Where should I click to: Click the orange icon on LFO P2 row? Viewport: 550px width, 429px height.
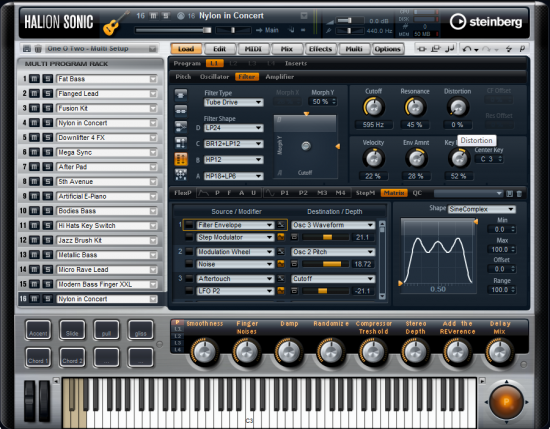281,291
